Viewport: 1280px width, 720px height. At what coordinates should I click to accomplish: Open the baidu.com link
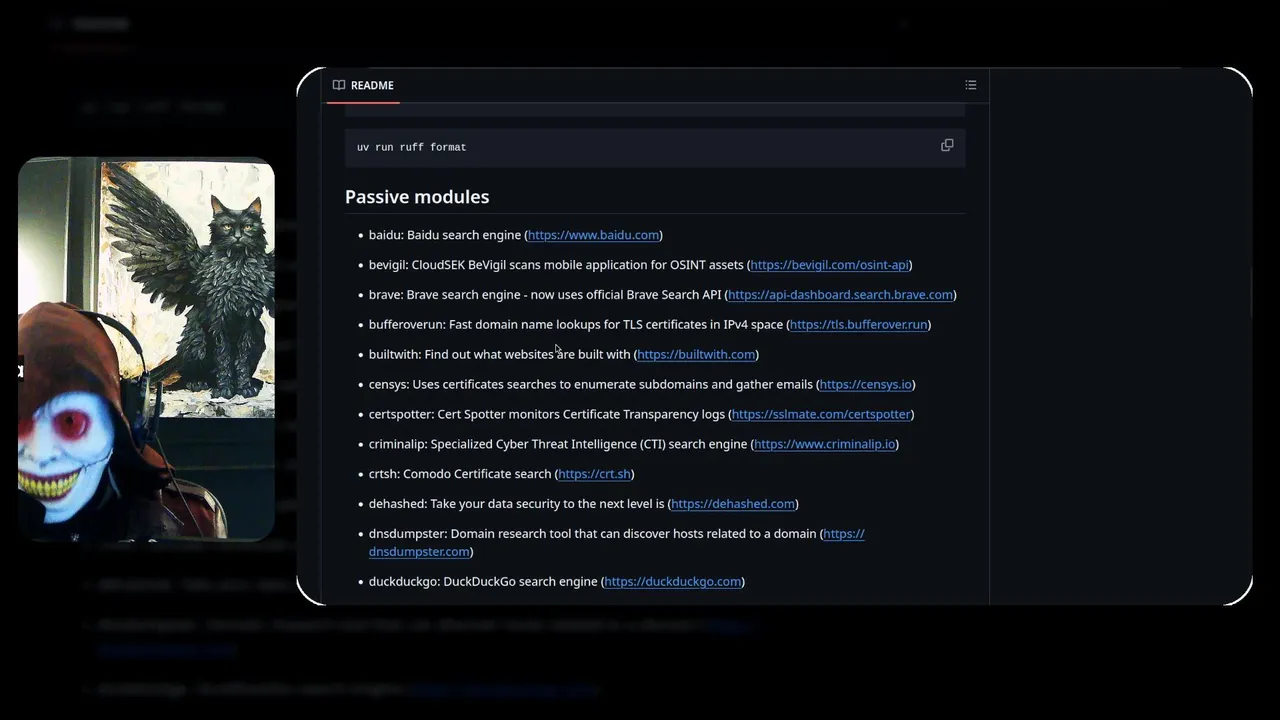pos(593,235)
